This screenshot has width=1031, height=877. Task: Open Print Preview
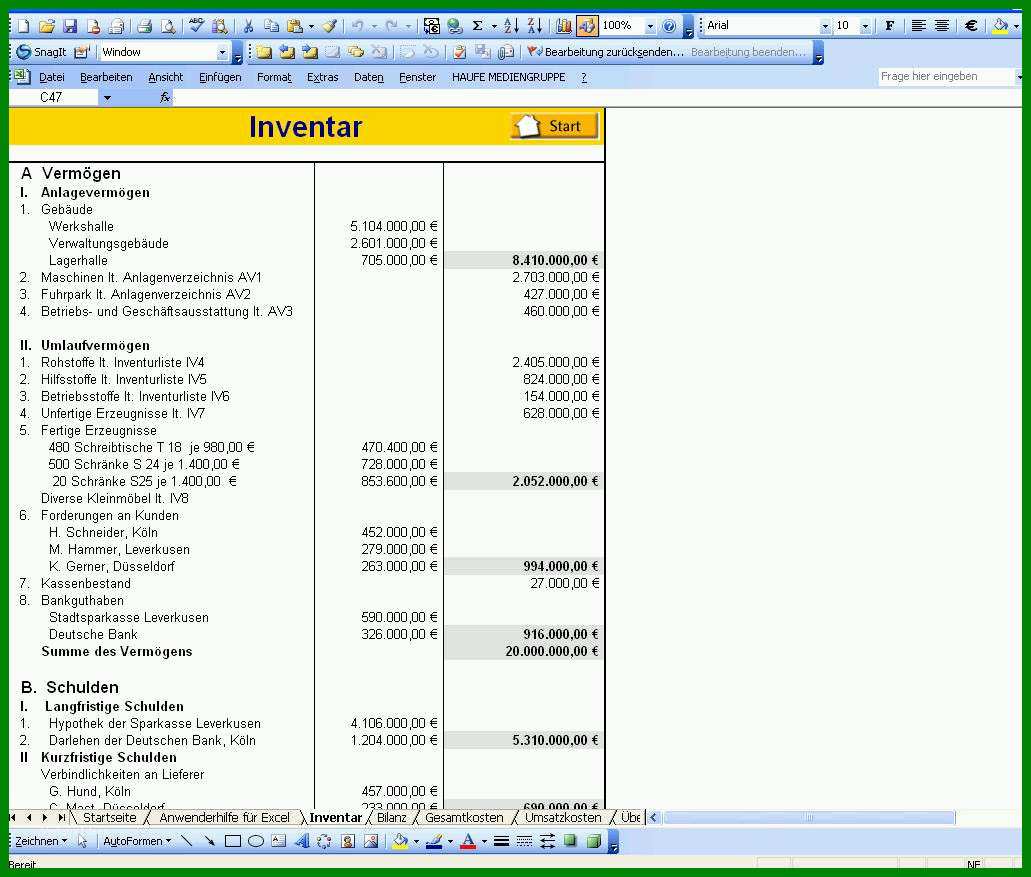coord(168,26)
